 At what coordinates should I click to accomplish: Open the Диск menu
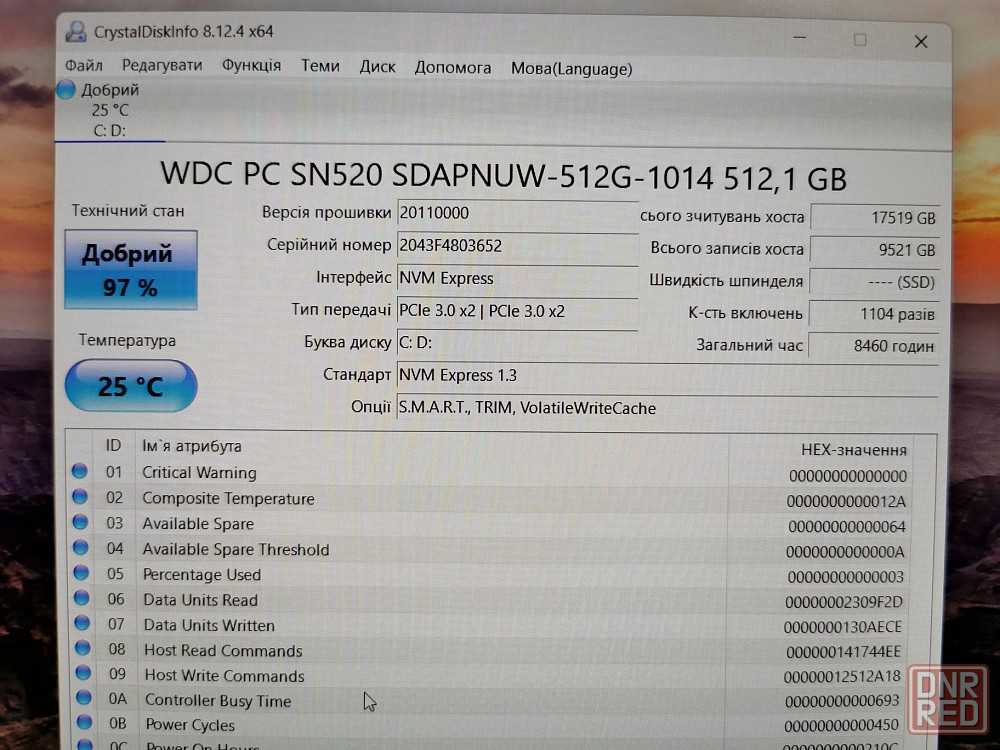377,67
